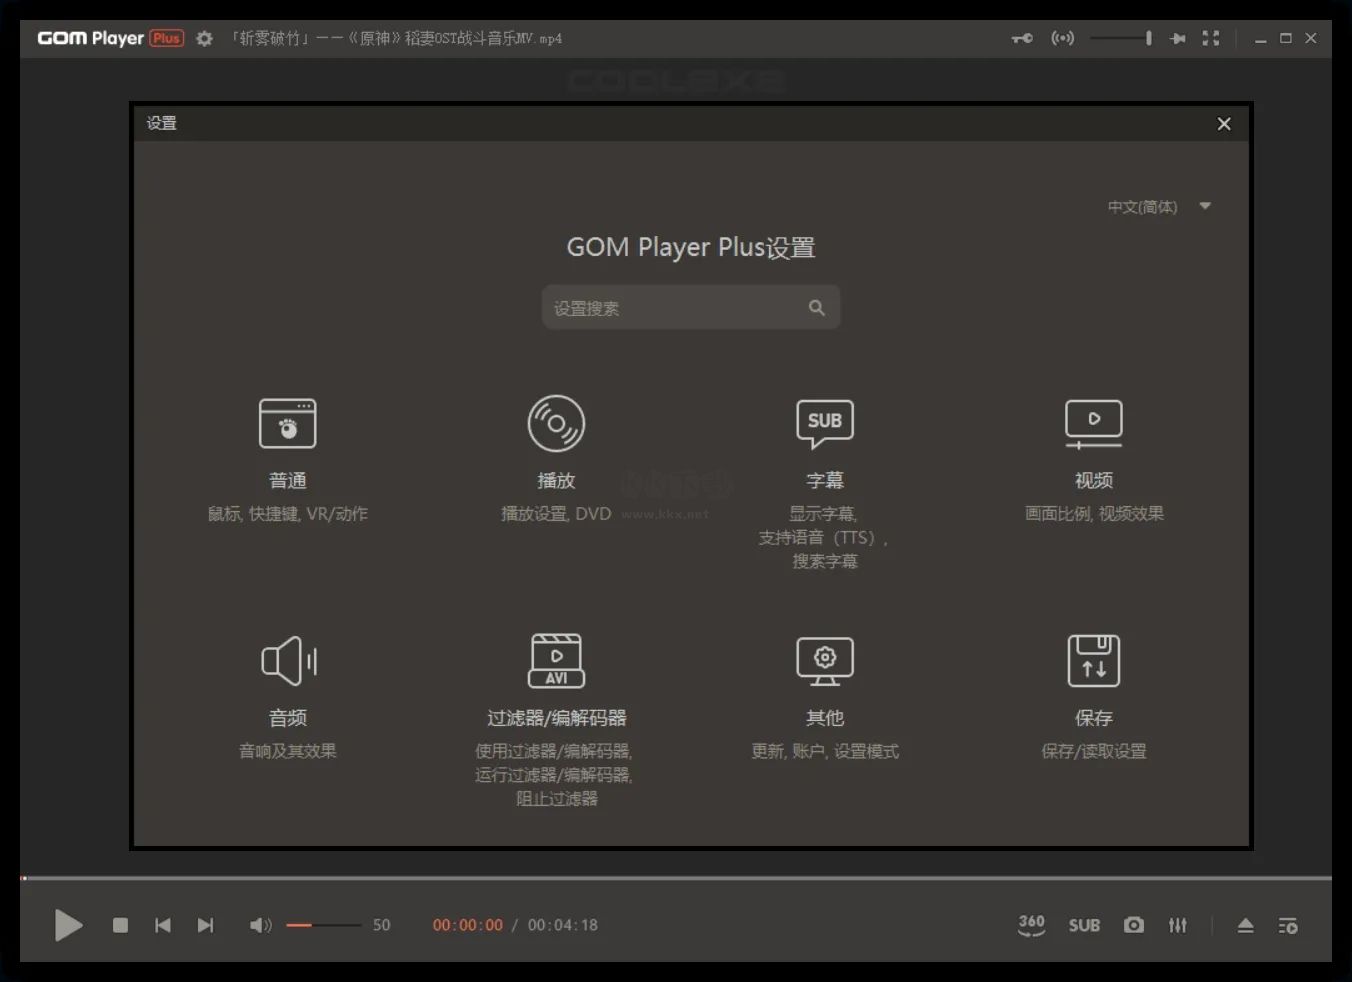Skip to the previous track
Image resolution: width=1352 pixels, height=982 pixels.
(162, 925)
